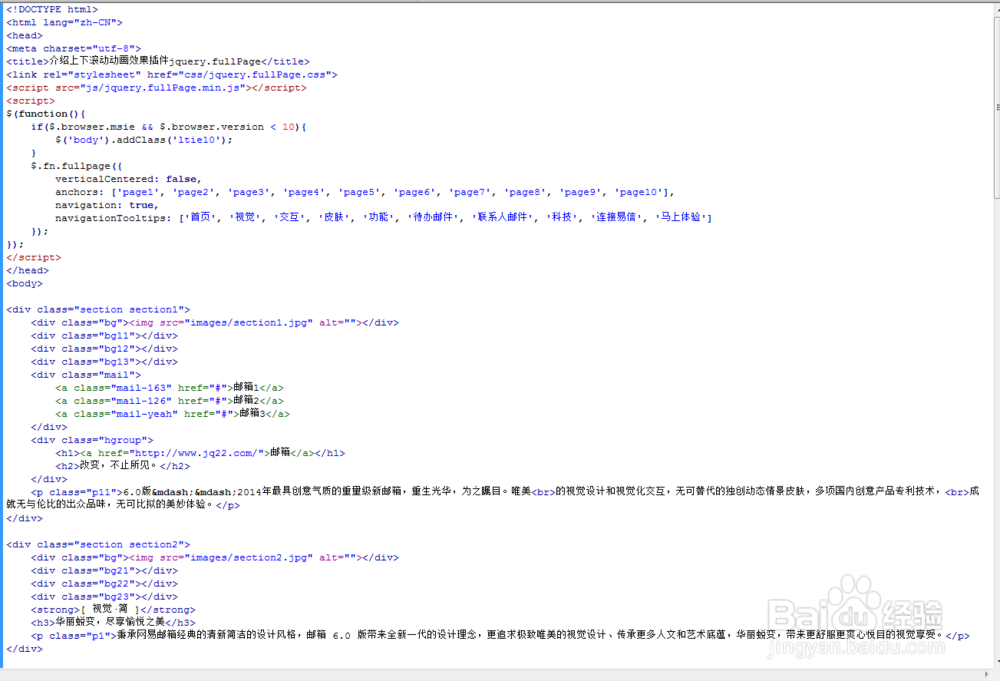Viewport: 1000px width, 681px height.
Task: Click the '<html lang="zh-CN">' line
Action: click(x=64, y=22)
